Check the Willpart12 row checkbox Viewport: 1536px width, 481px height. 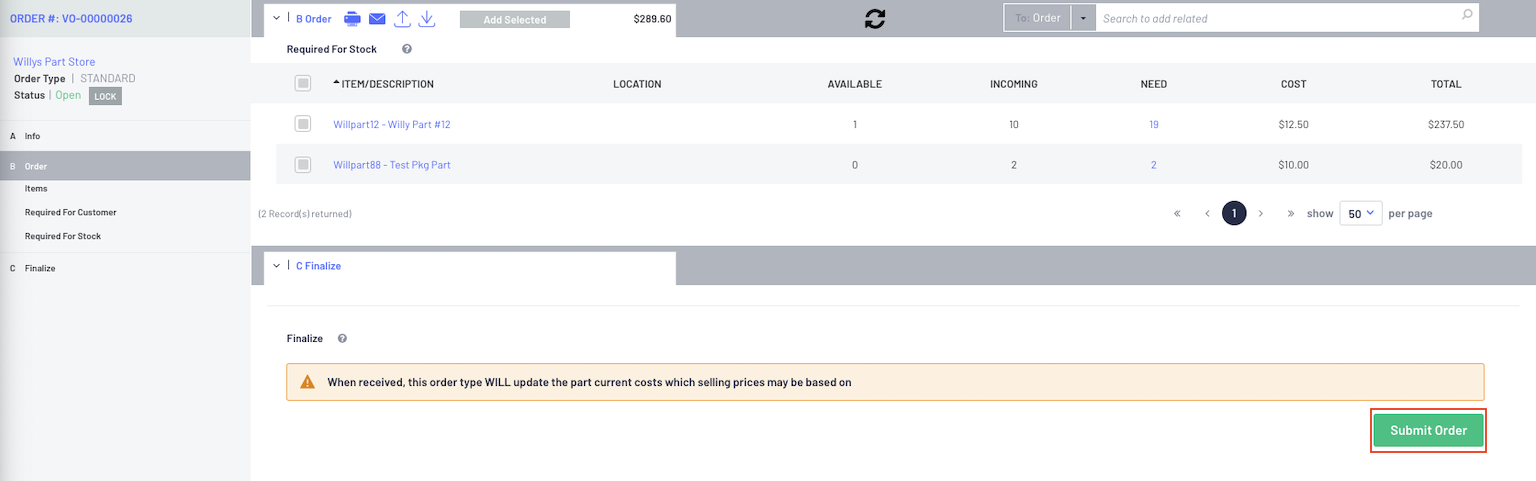pos(302,124)
